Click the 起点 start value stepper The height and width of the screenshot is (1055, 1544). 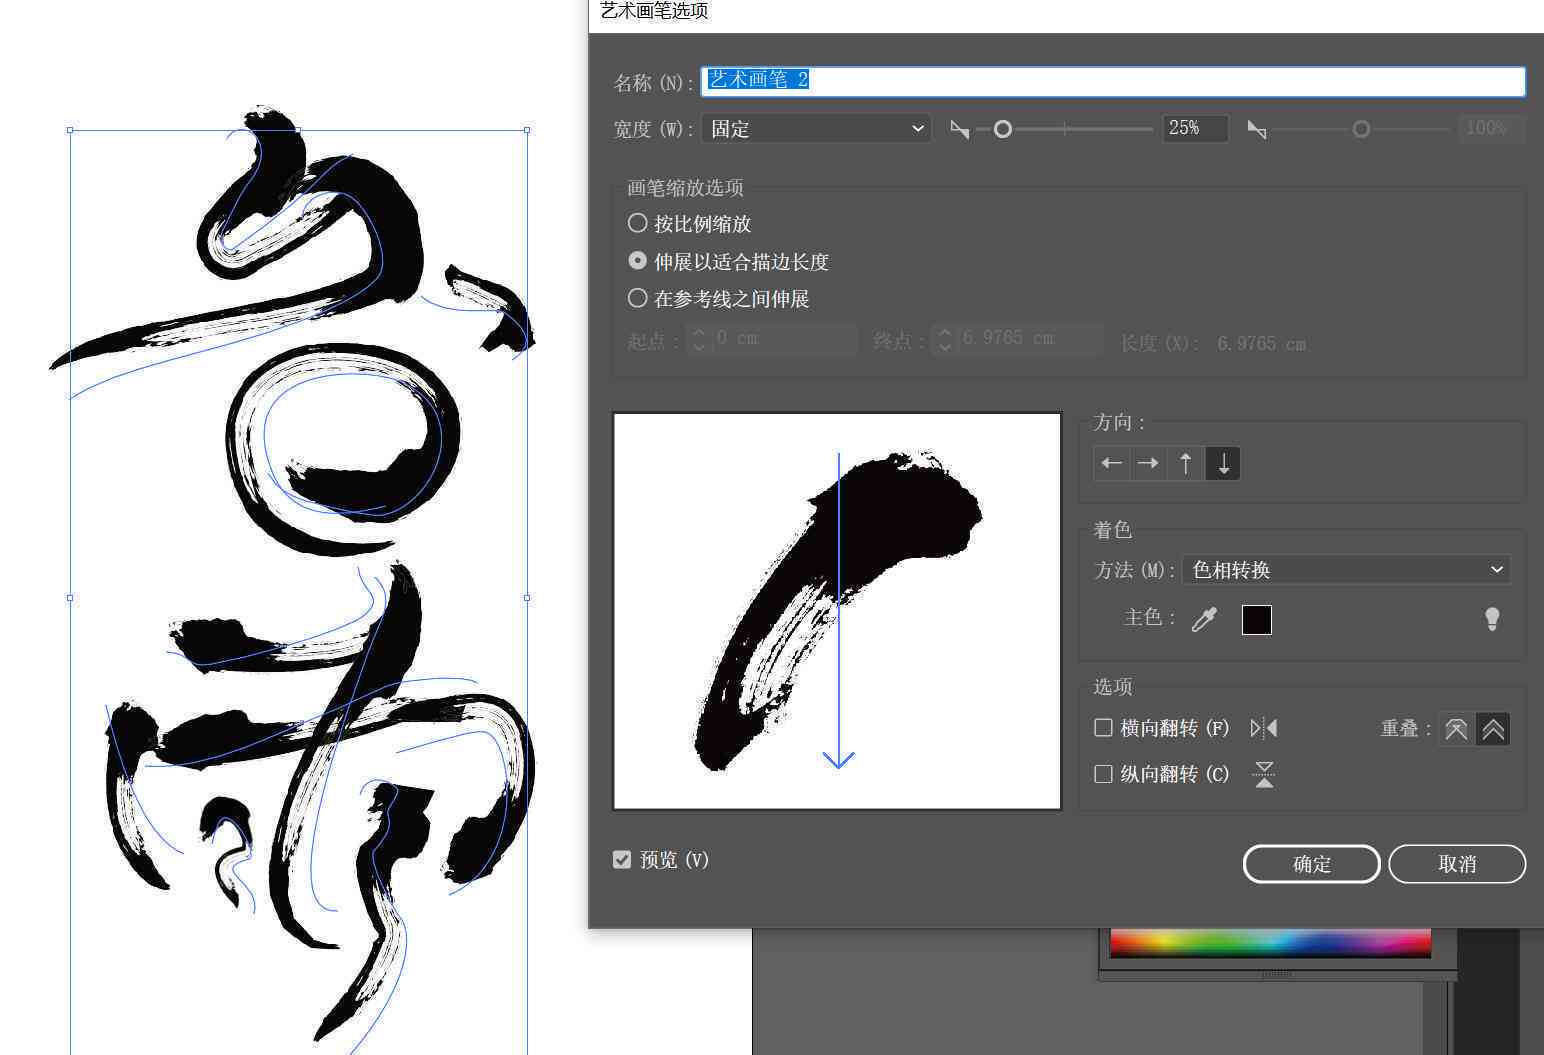click(699, 340)
